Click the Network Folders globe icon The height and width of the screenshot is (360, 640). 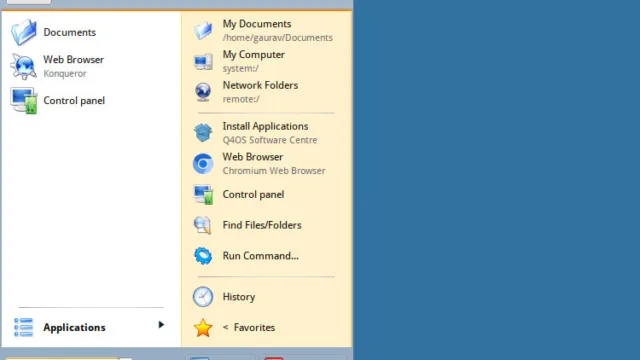[x=203, y=92]
